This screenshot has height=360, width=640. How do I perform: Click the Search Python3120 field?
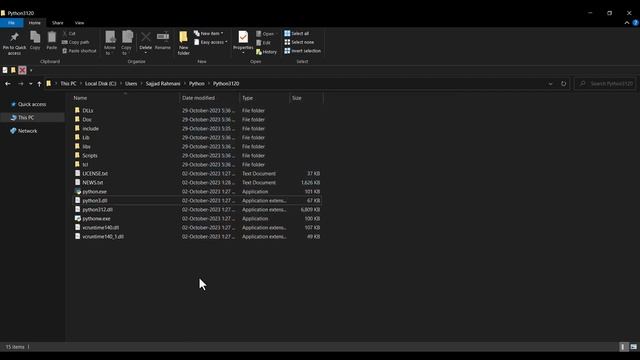point(605,84)
